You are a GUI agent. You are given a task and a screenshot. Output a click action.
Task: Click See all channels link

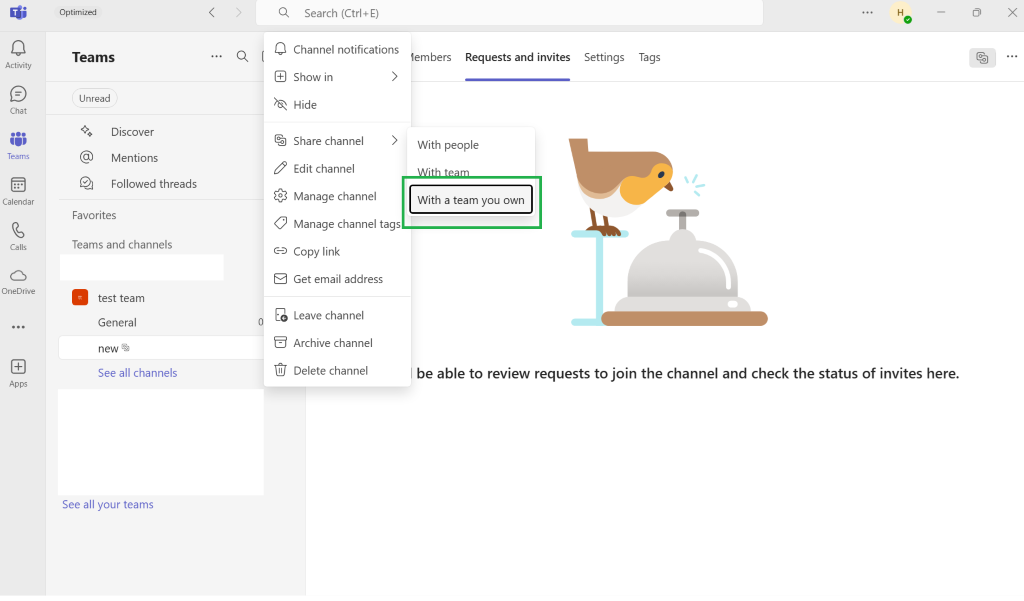[137, 373]
